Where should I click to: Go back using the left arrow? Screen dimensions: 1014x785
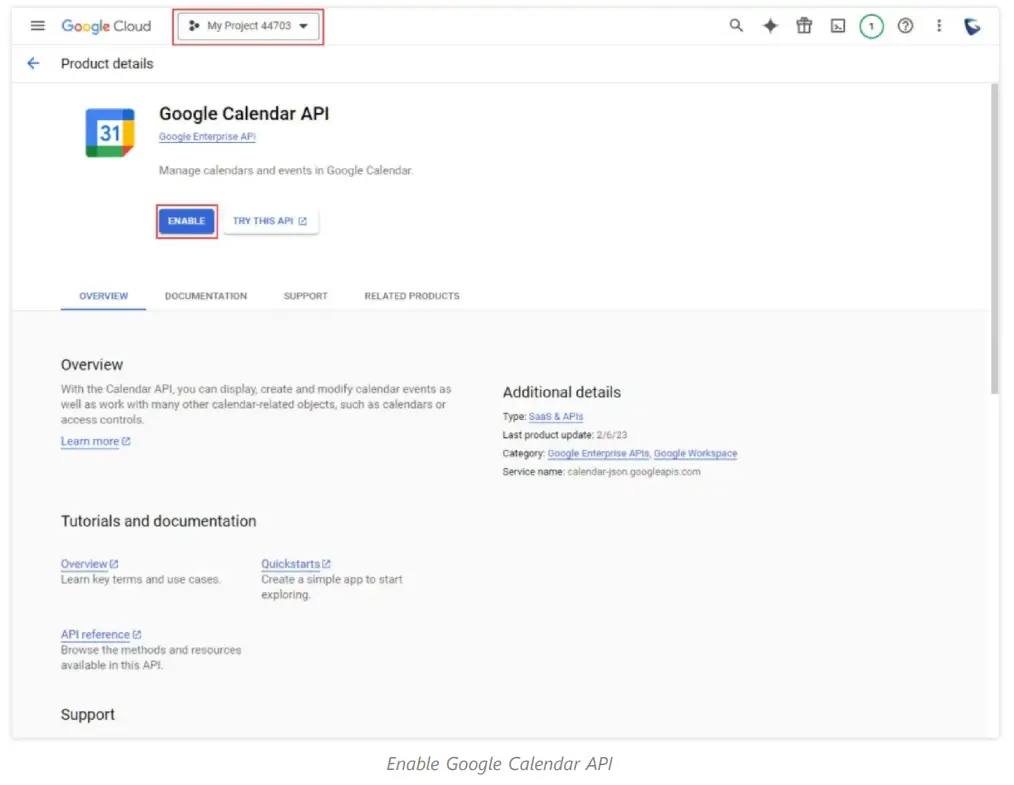pyautogui.click(x=33, y=63)
